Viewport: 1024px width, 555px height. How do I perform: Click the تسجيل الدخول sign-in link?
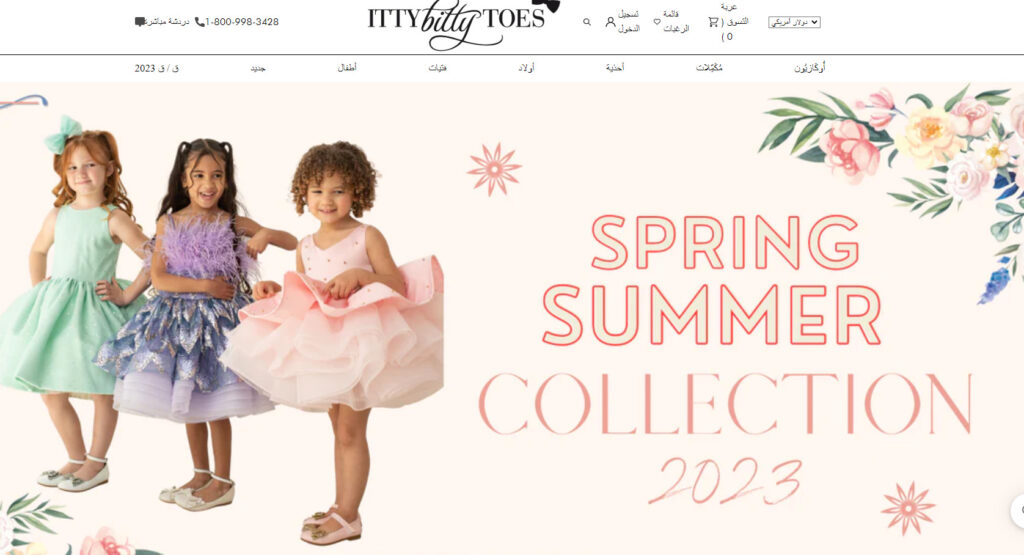(x=628, y=22)
